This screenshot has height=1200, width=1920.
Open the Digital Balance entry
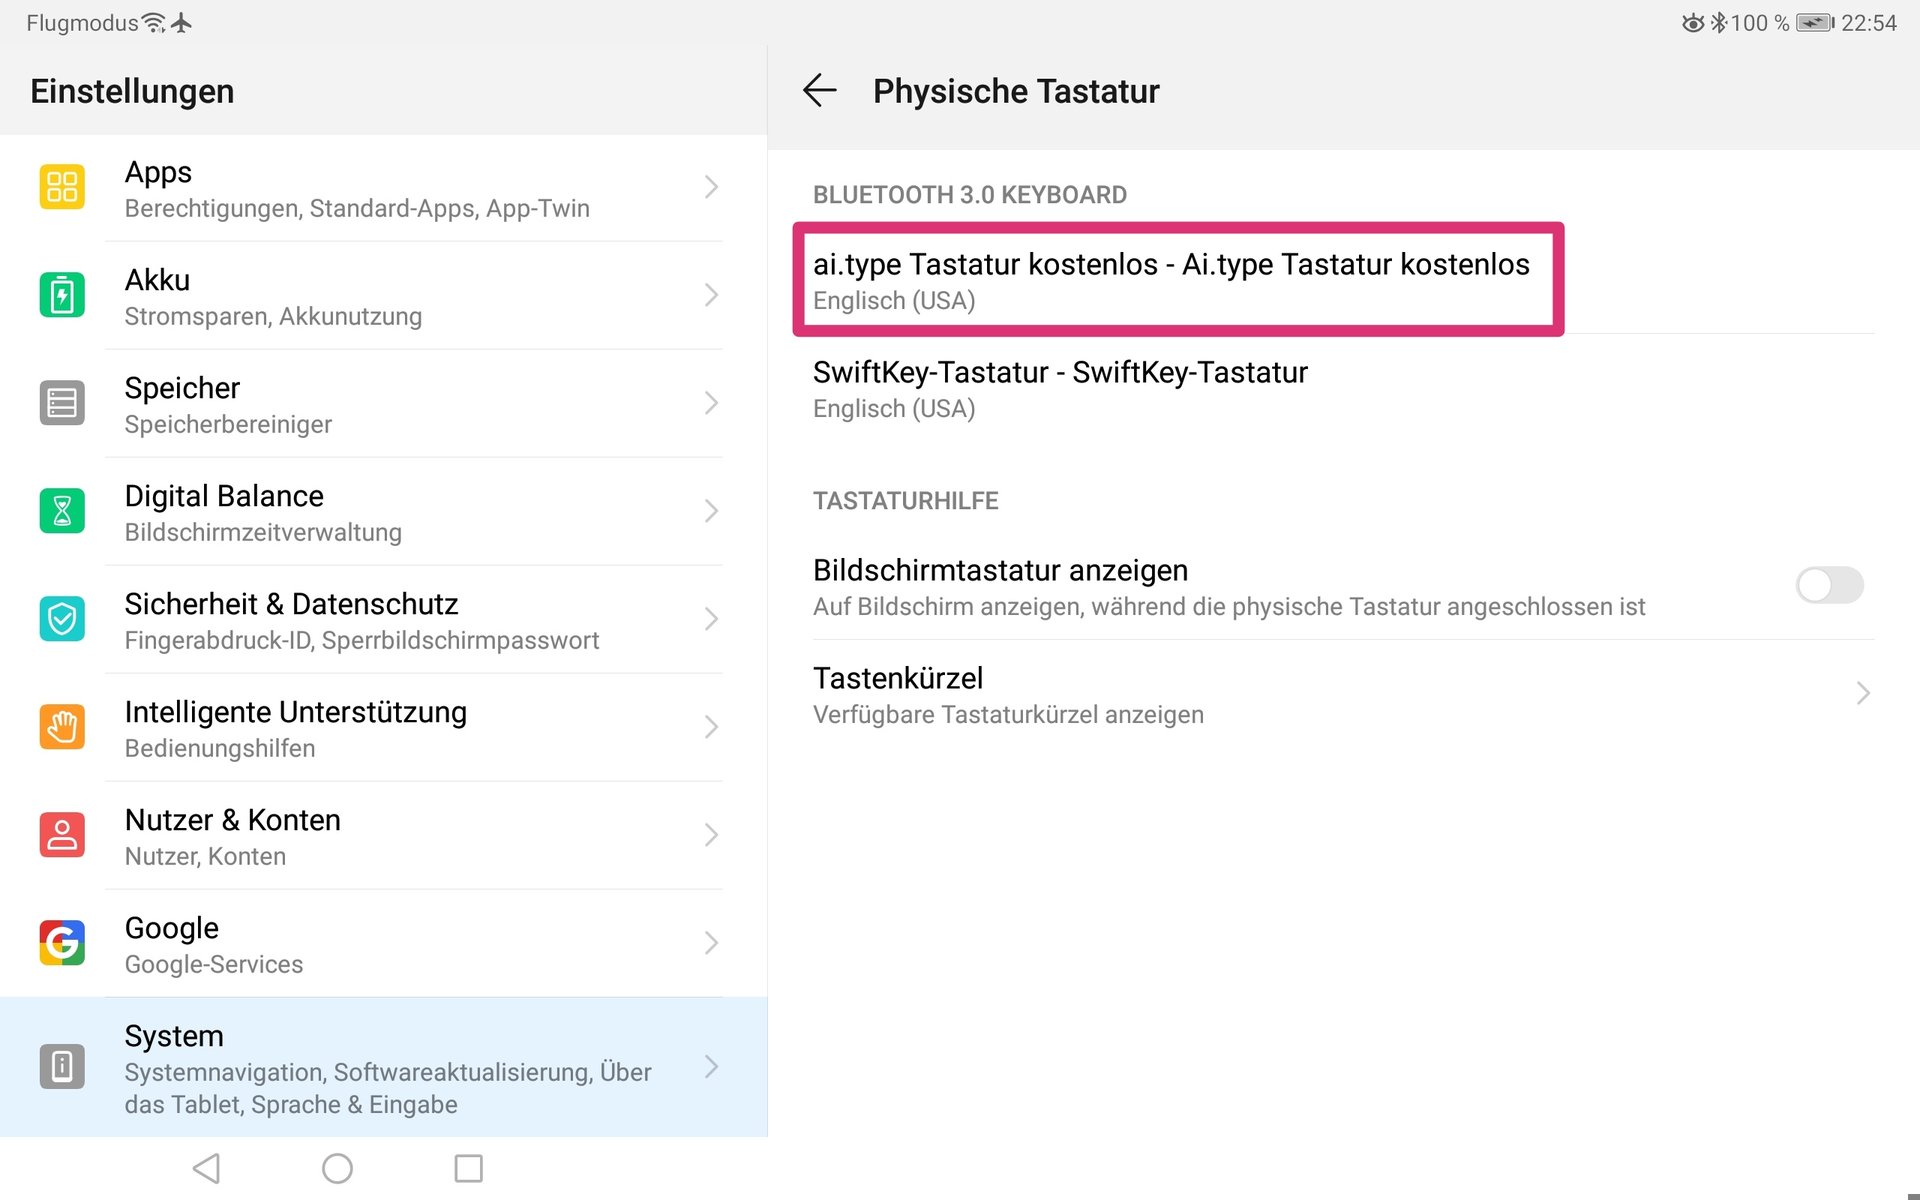[x=384, y=511]
